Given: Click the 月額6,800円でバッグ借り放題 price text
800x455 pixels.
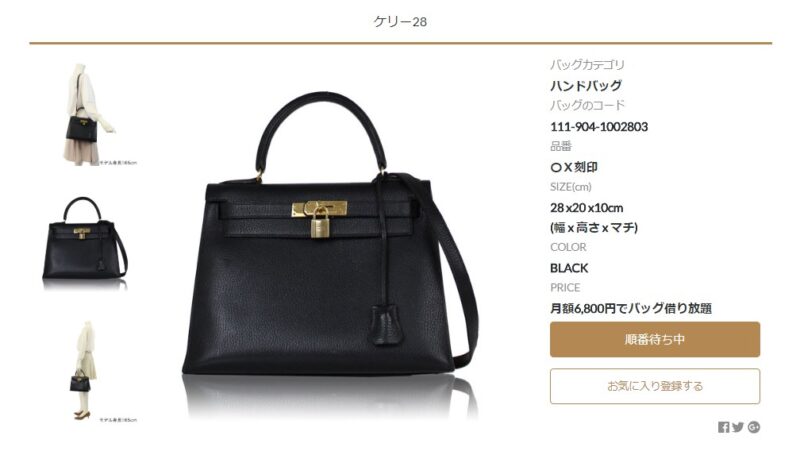Looking at the screenshot, I should [631, 308].
